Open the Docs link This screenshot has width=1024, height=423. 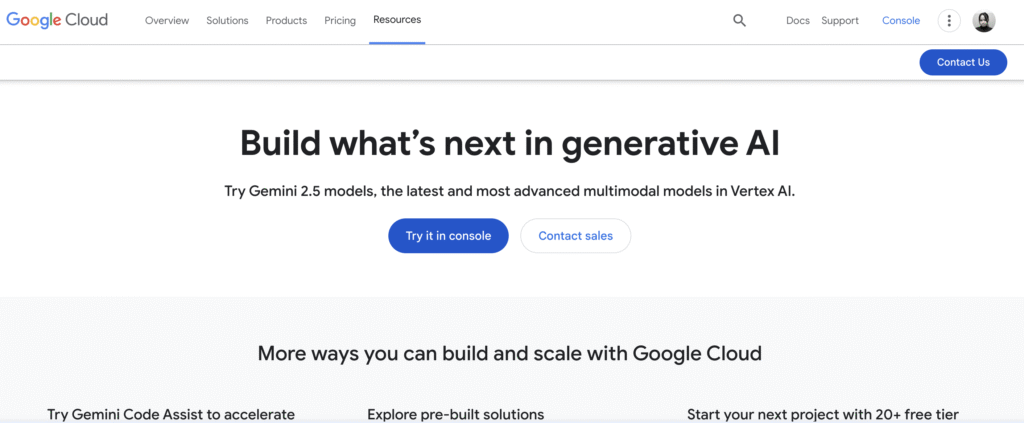(x=797, y=21)
